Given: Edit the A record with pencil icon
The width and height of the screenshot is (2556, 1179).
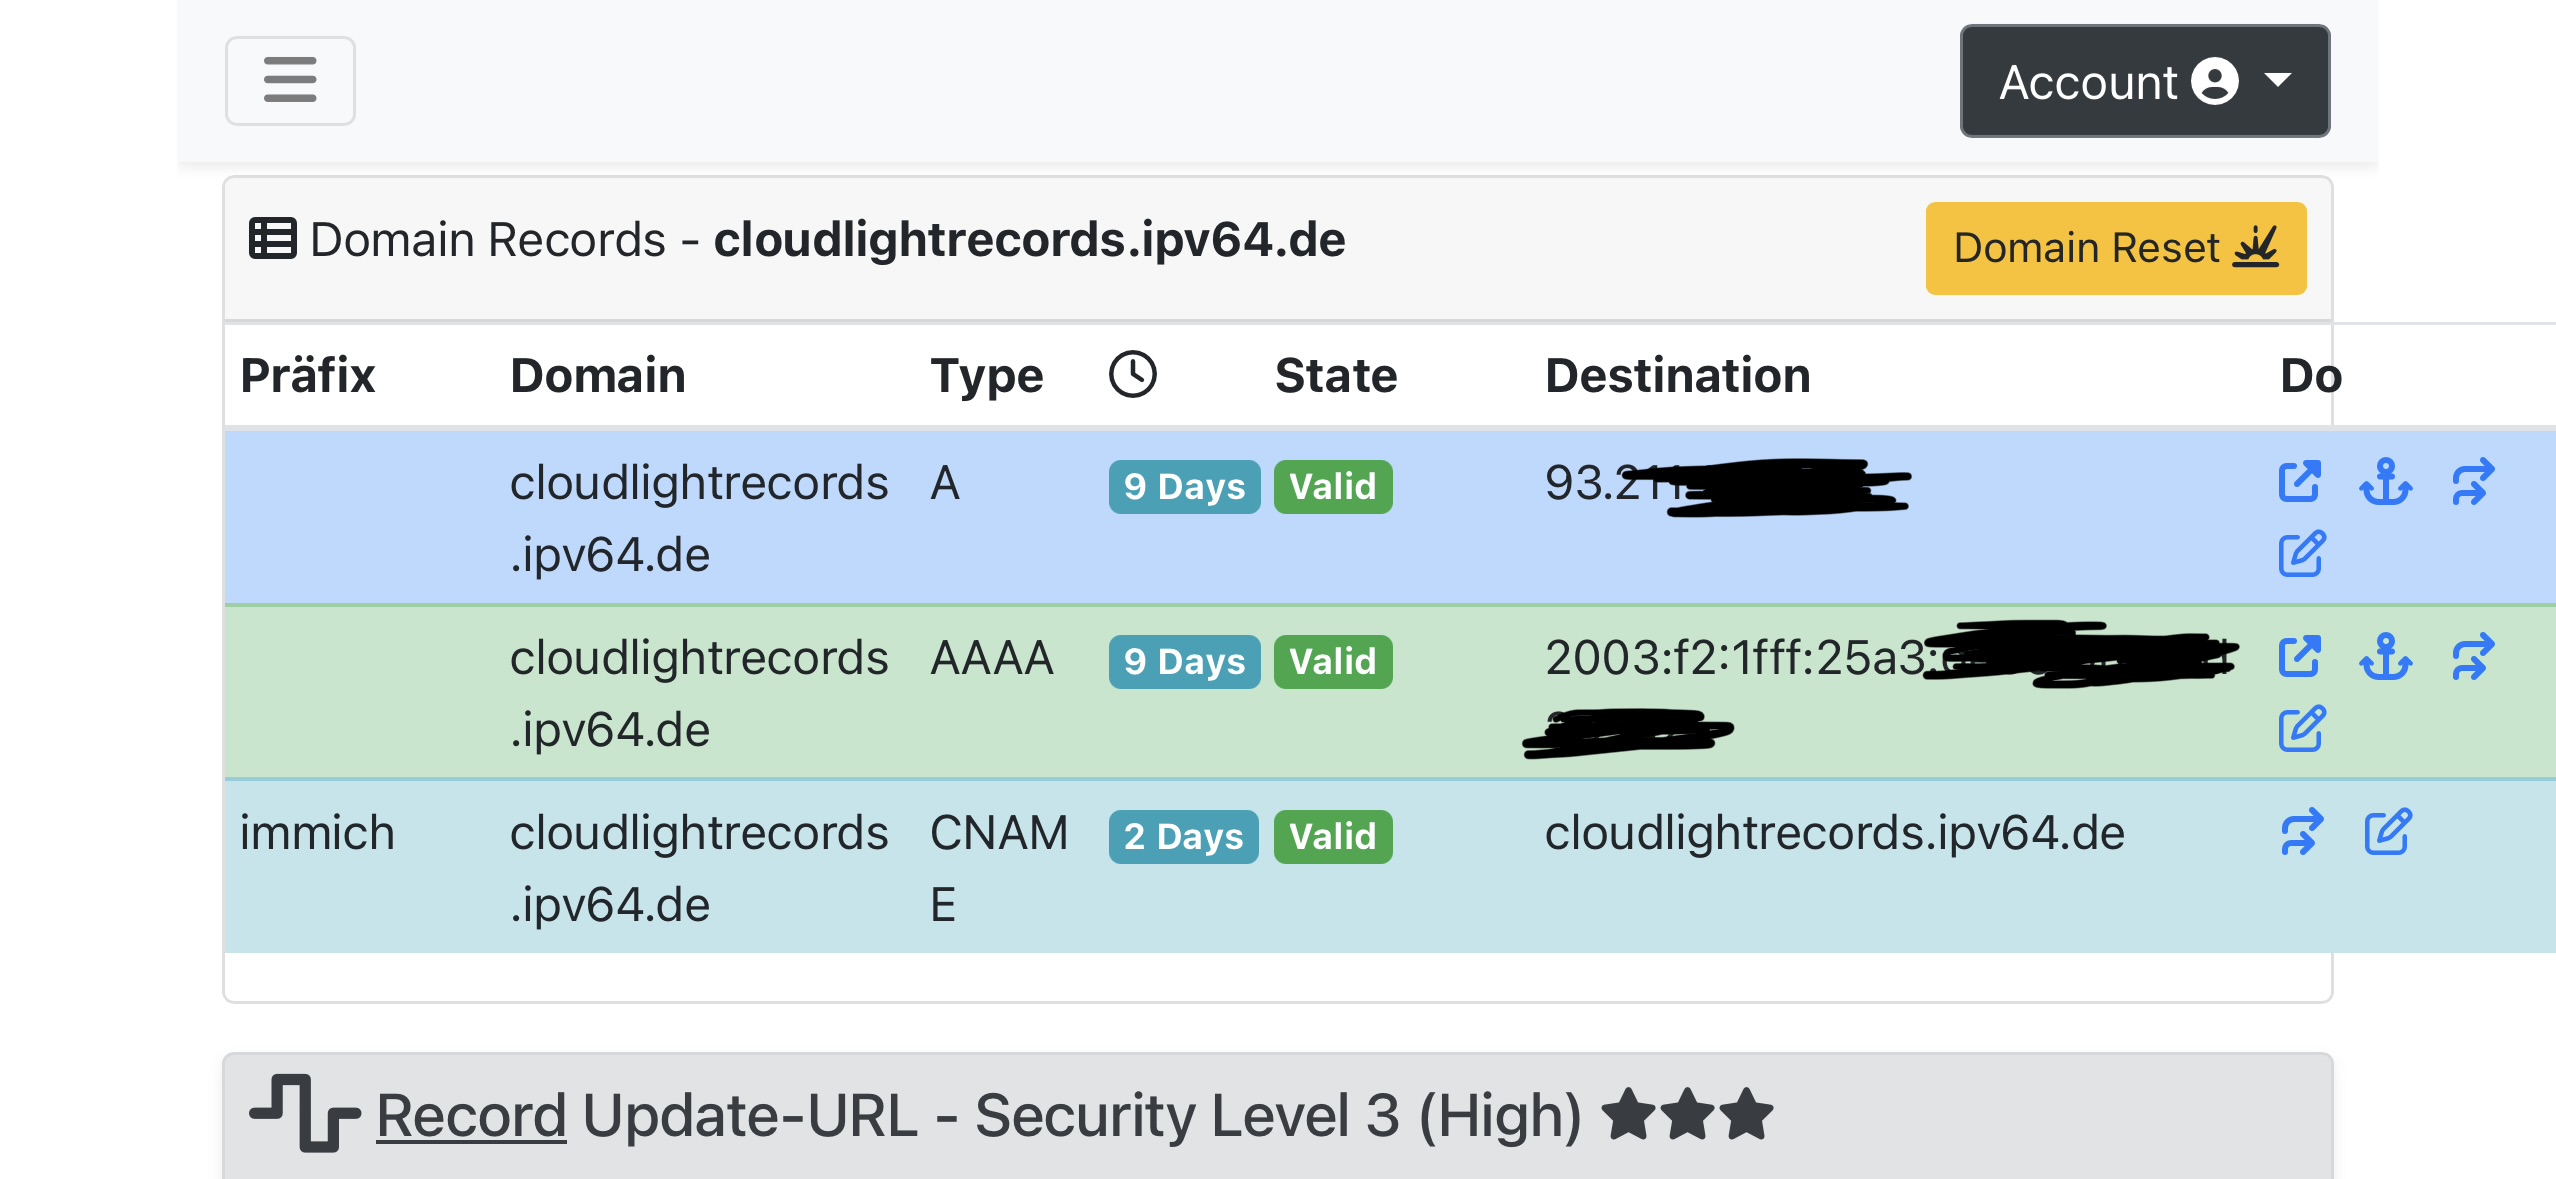Looking at the screenshot, I should (x=2301, y=554).
